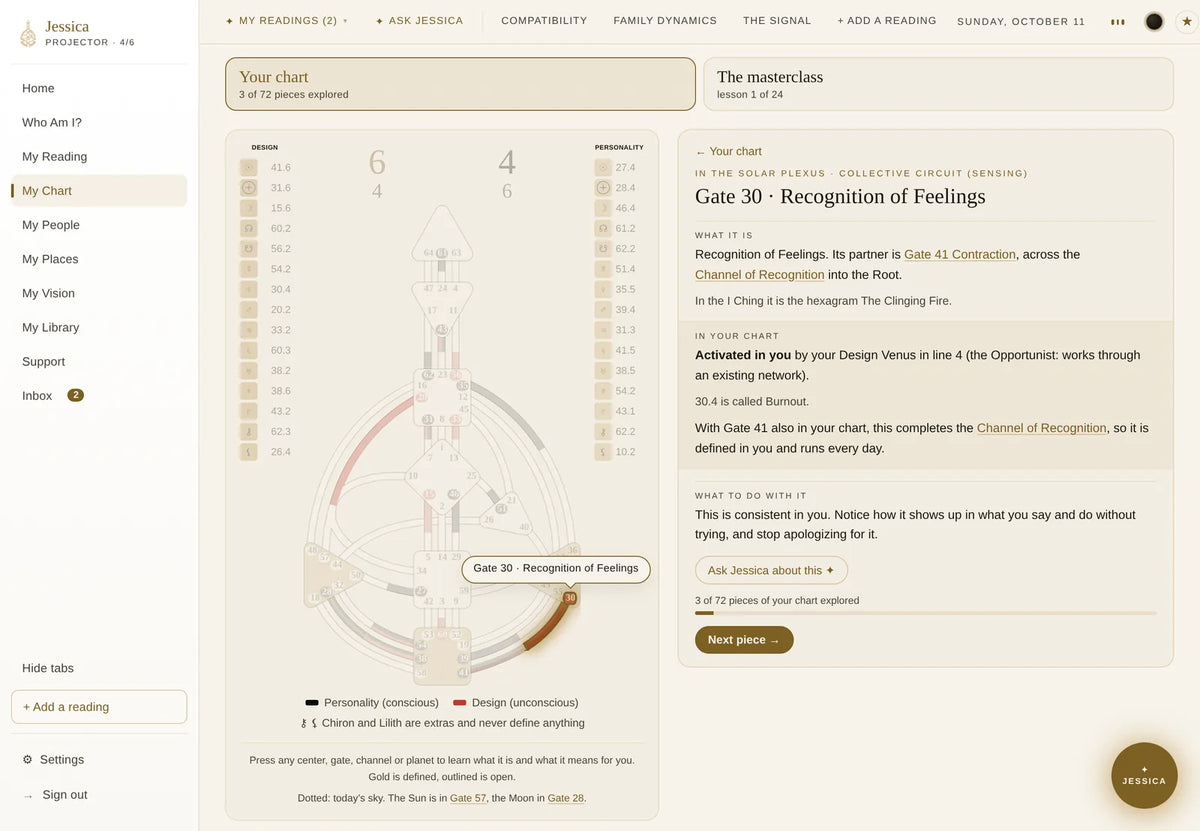Click the Ask Jessica about this button

771,570
